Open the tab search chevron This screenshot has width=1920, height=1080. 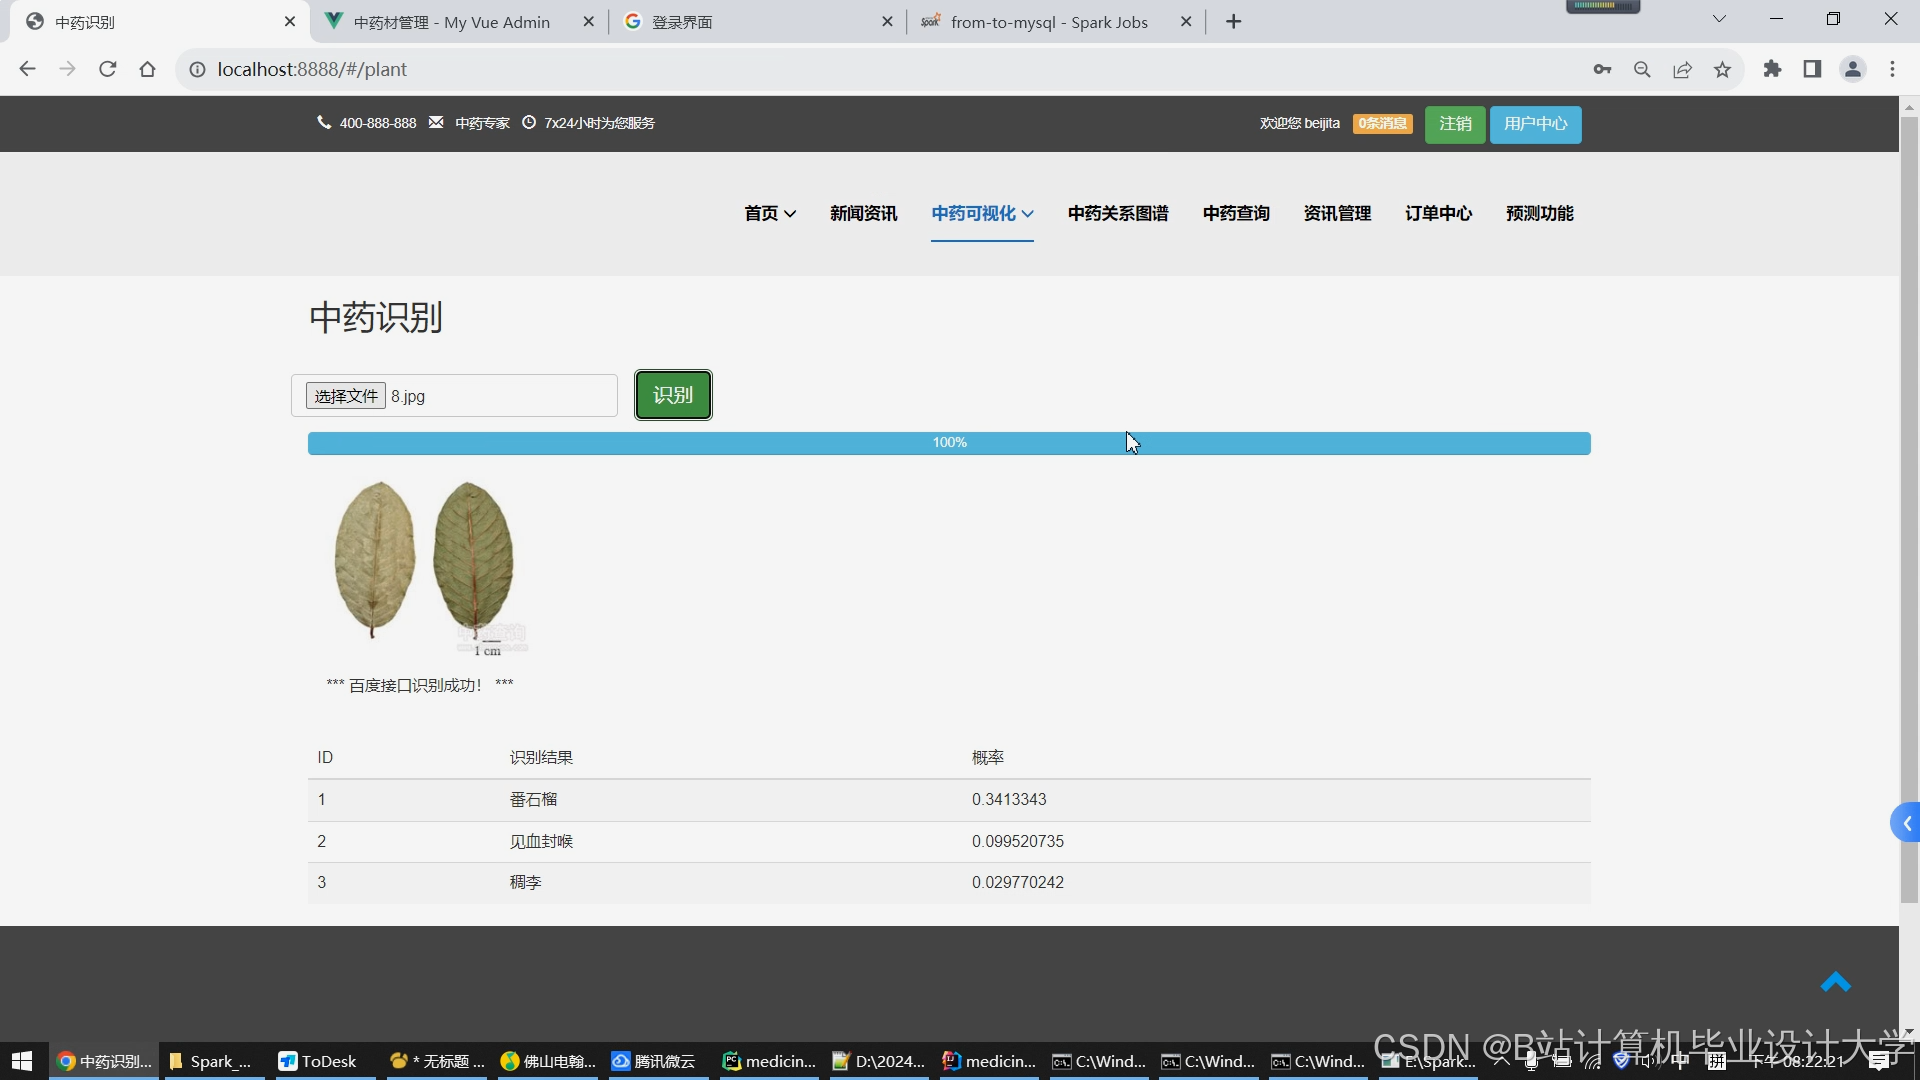[x=1719, y=19]
